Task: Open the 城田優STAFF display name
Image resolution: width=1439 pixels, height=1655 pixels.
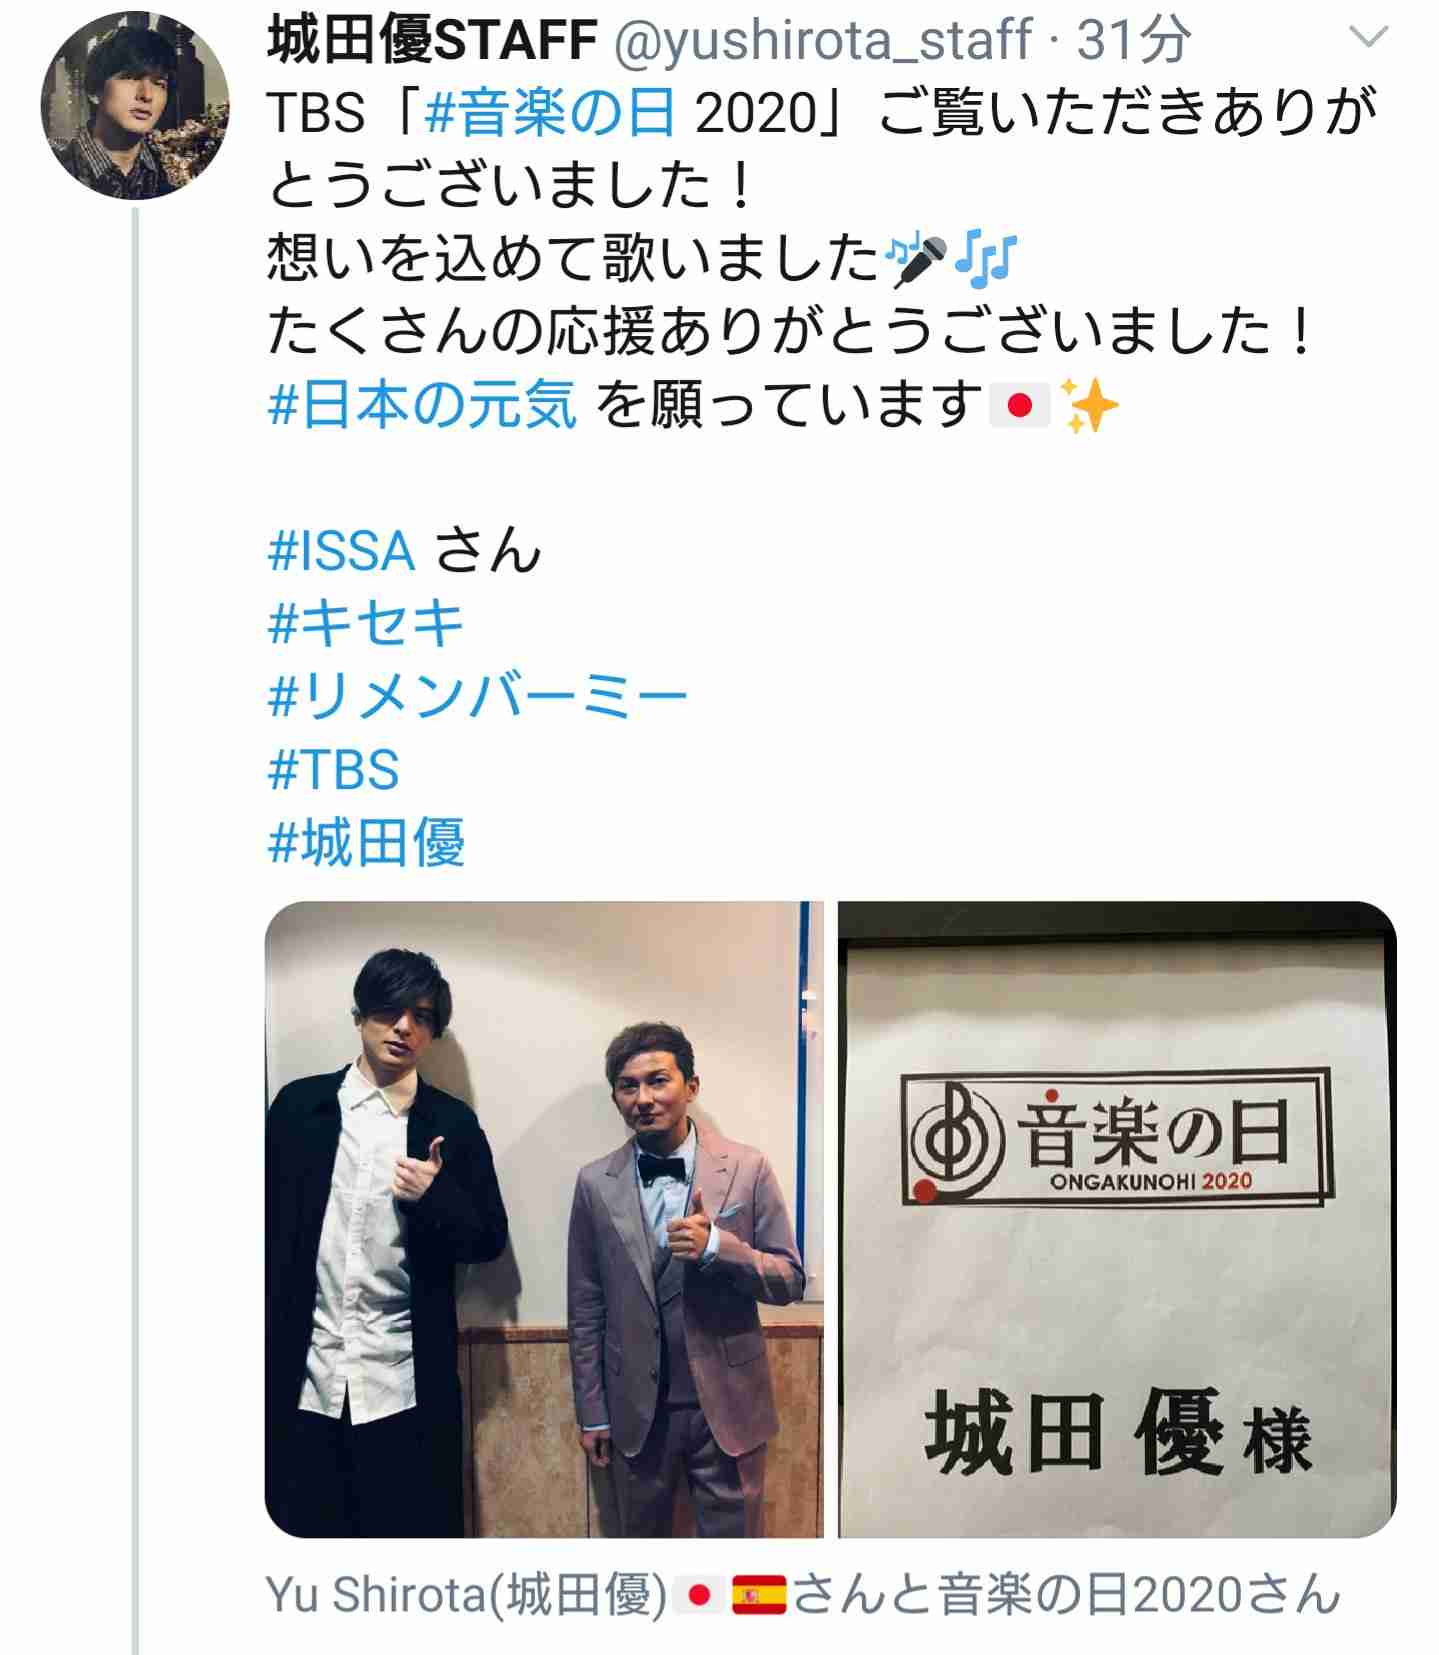Action: (x=433, y=40)
